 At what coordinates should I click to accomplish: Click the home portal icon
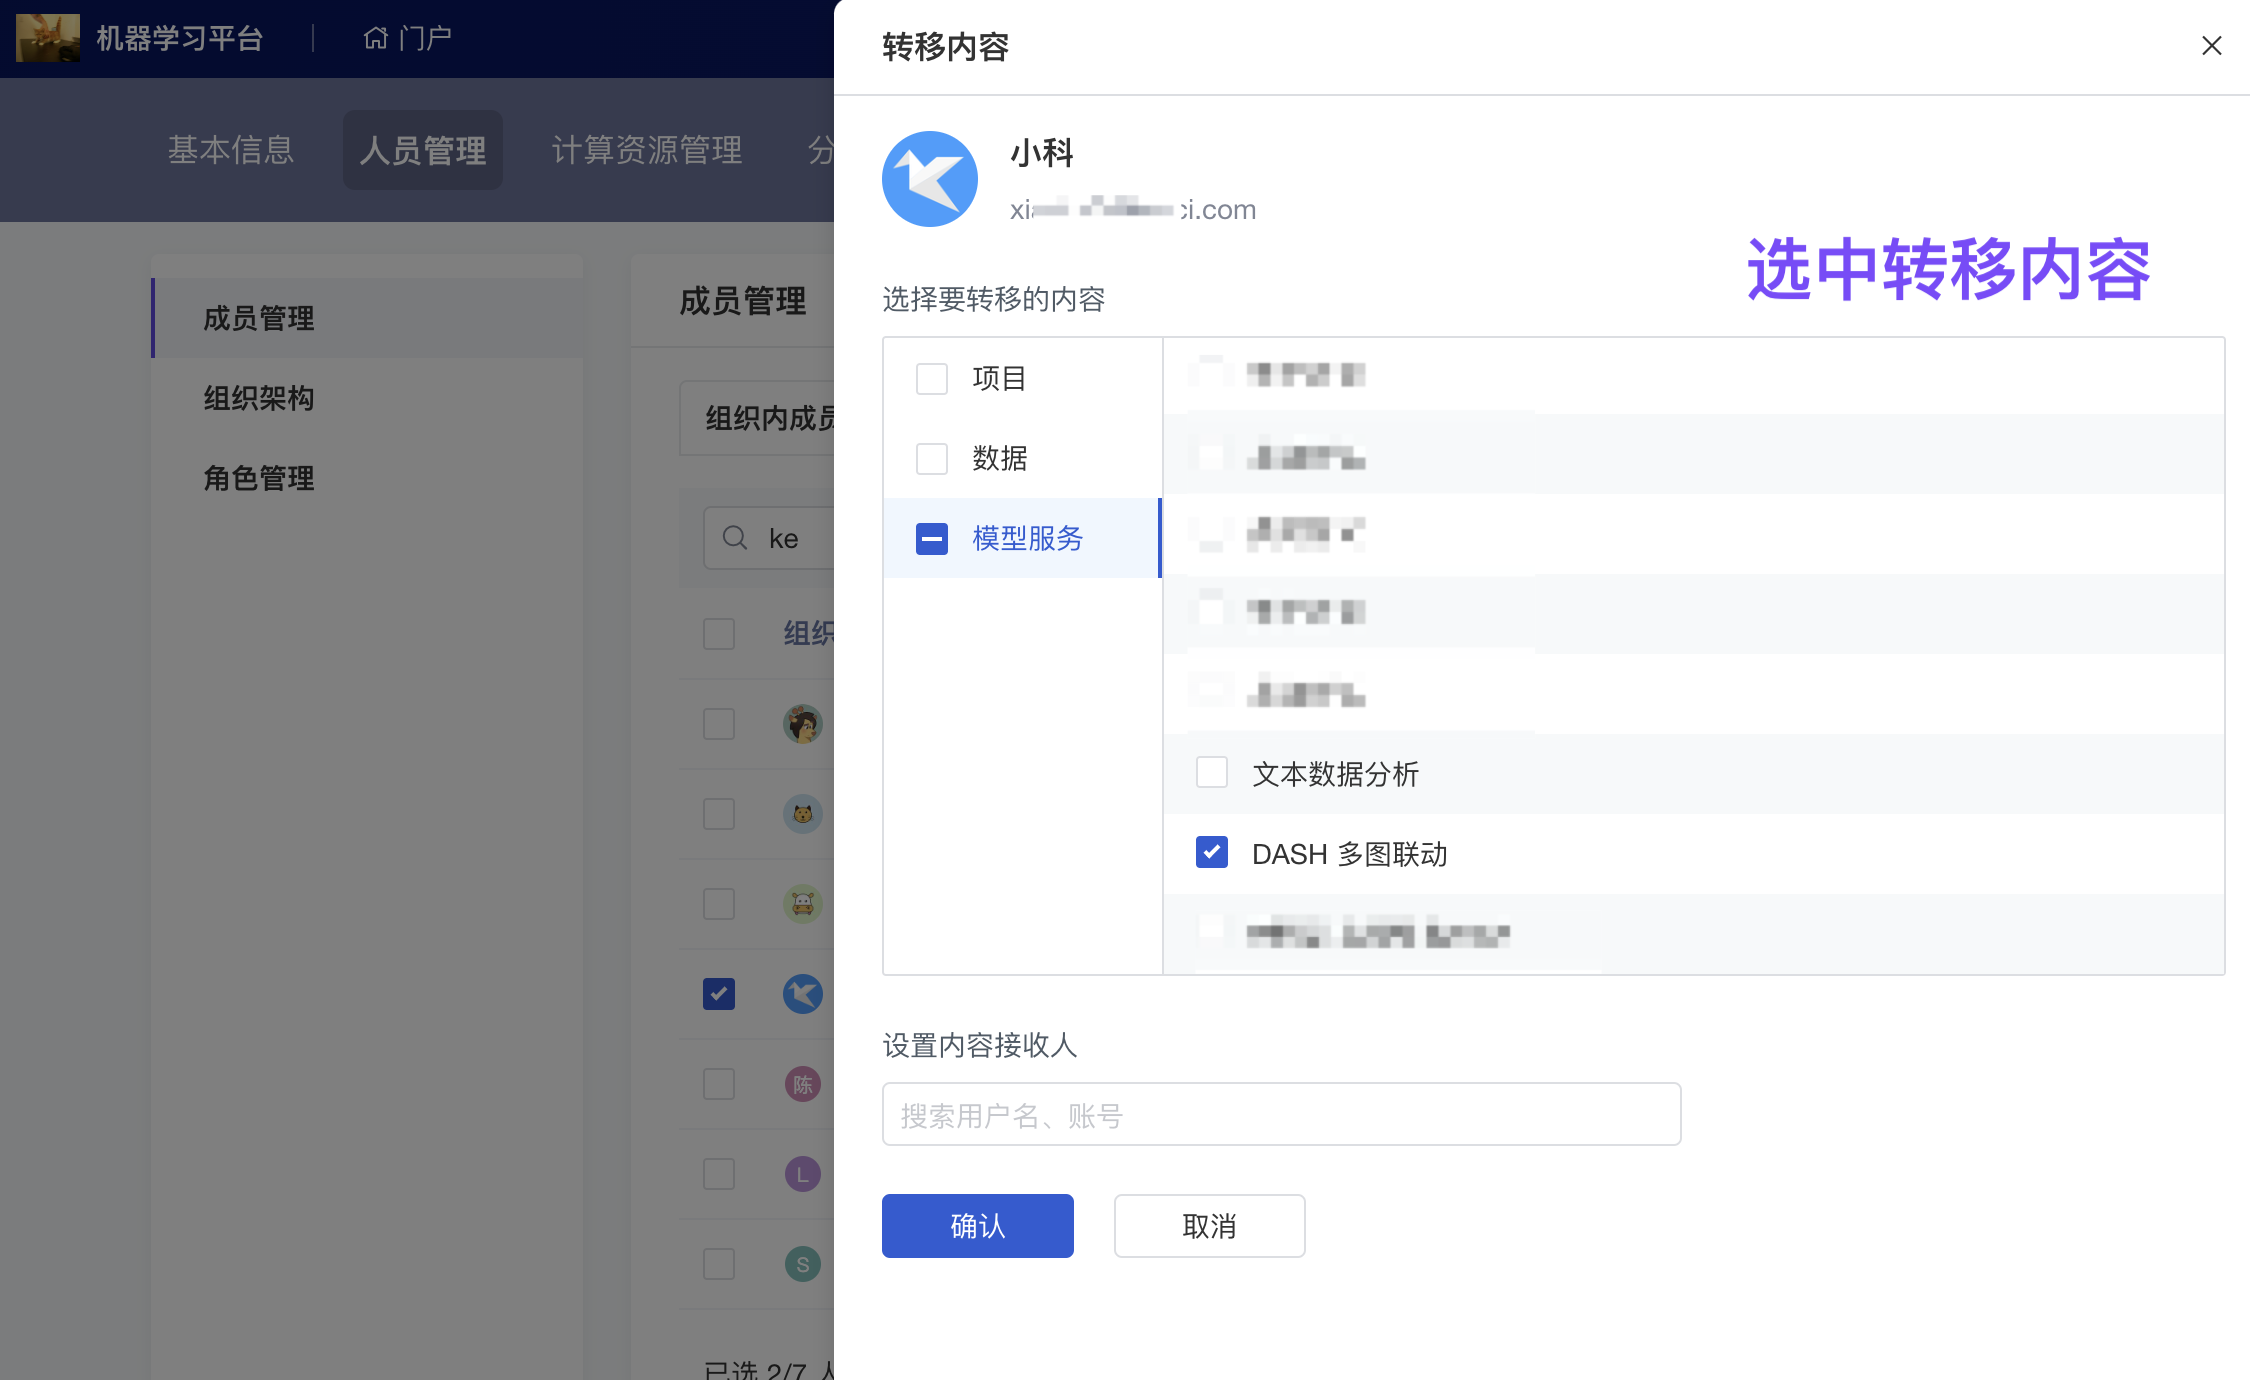[x=375, y=38]
